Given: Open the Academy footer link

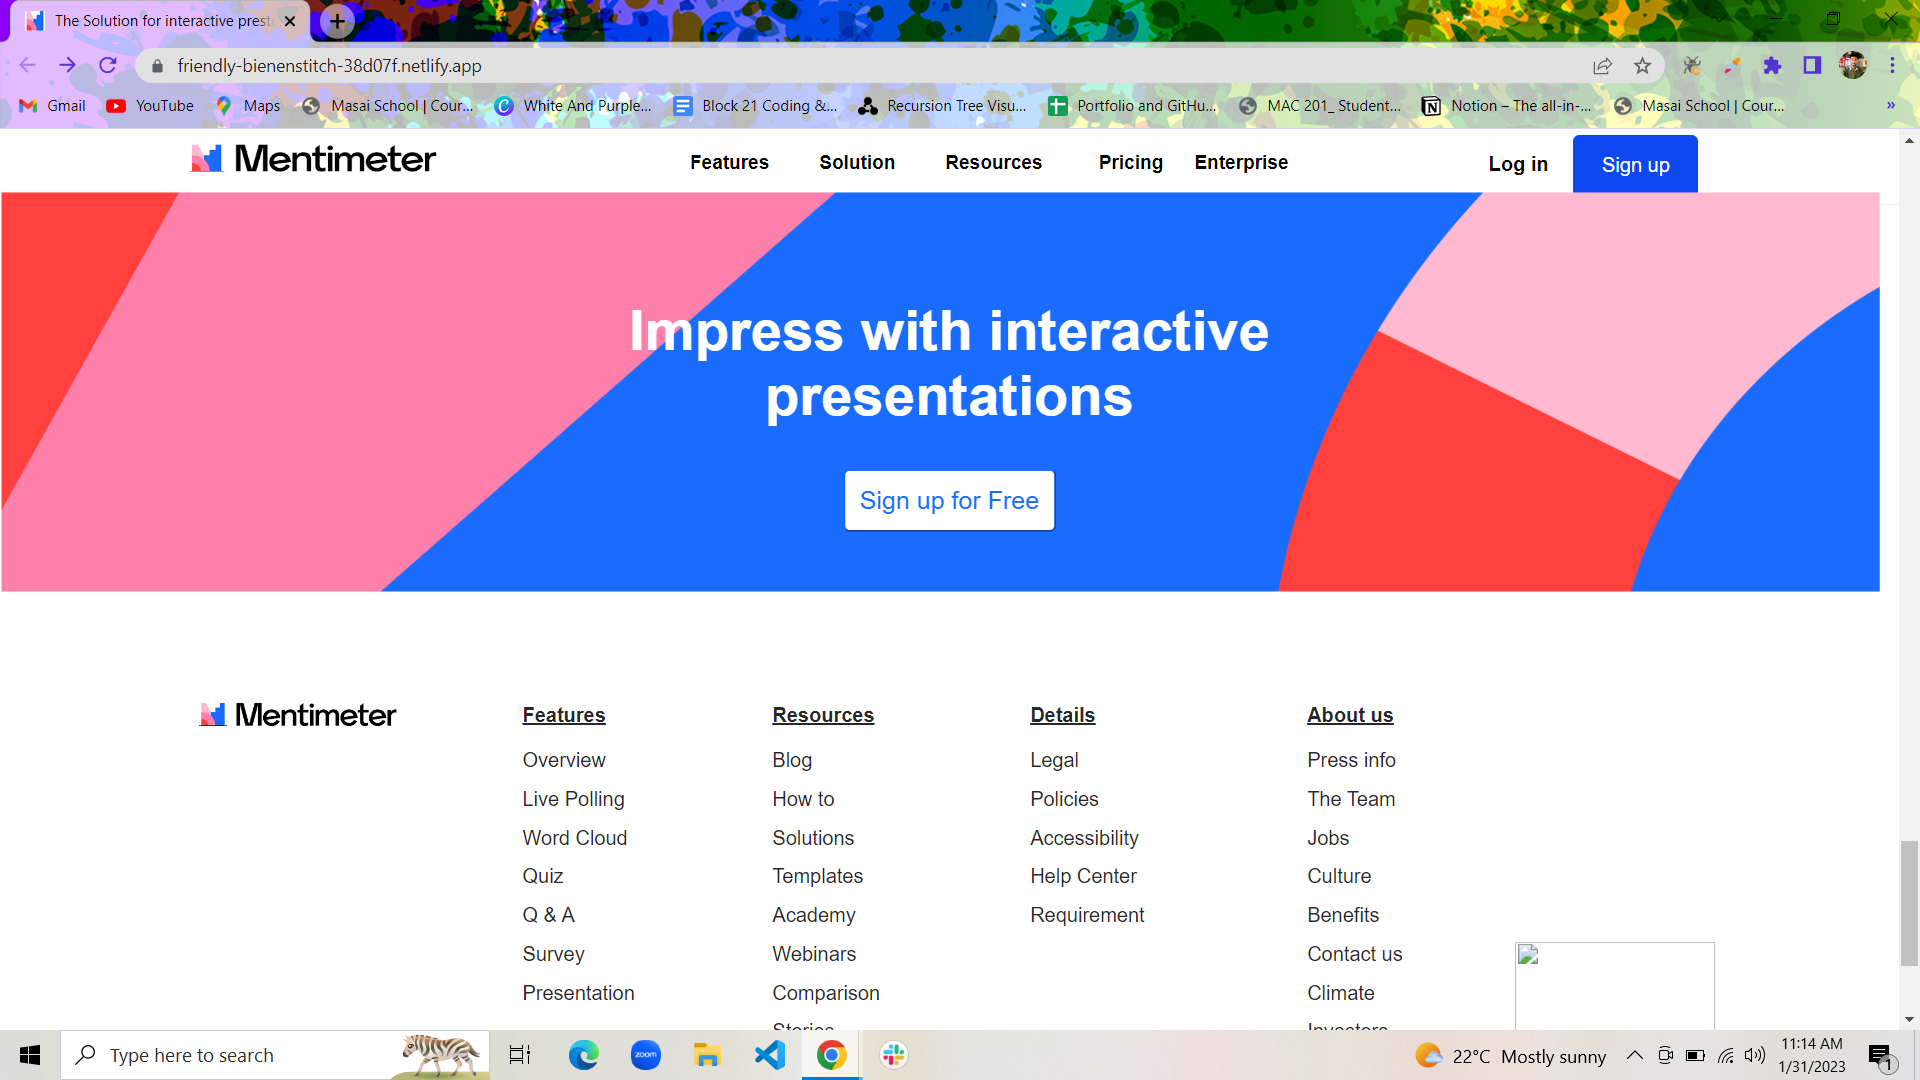Looking at the screenshot, I should click(x=814, y=915).
